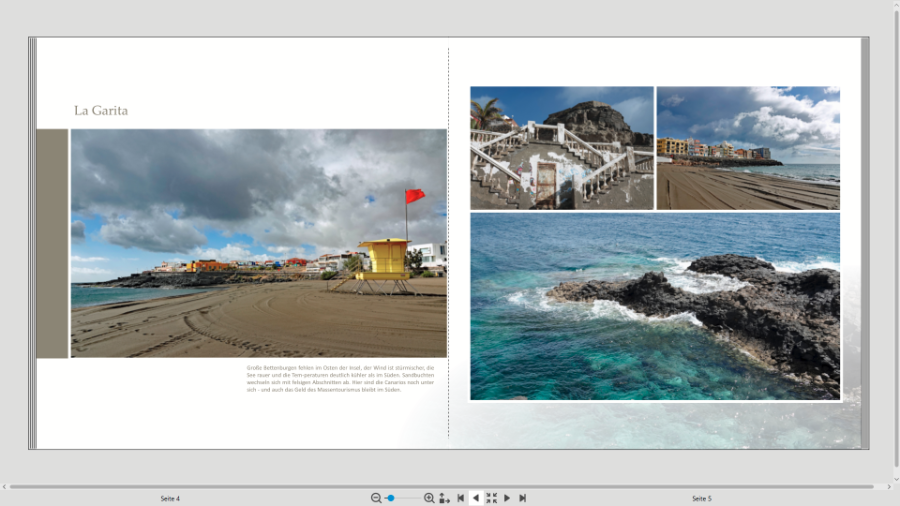This screenshot has width=900, height=506.
Task: Click the collapse view arrows icon
Action: click(x=491, y=498)
